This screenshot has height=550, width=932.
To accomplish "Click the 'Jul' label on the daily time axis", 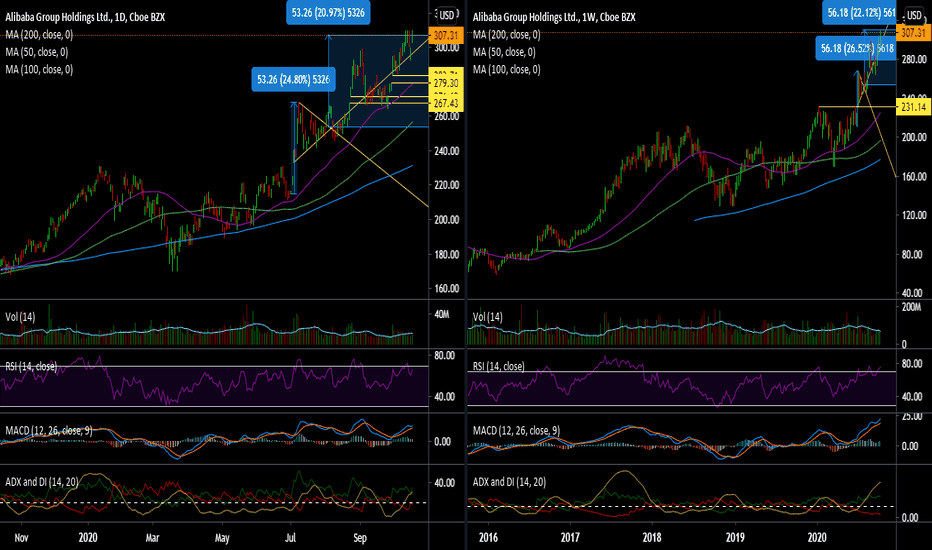I will (x=290, y=538).
